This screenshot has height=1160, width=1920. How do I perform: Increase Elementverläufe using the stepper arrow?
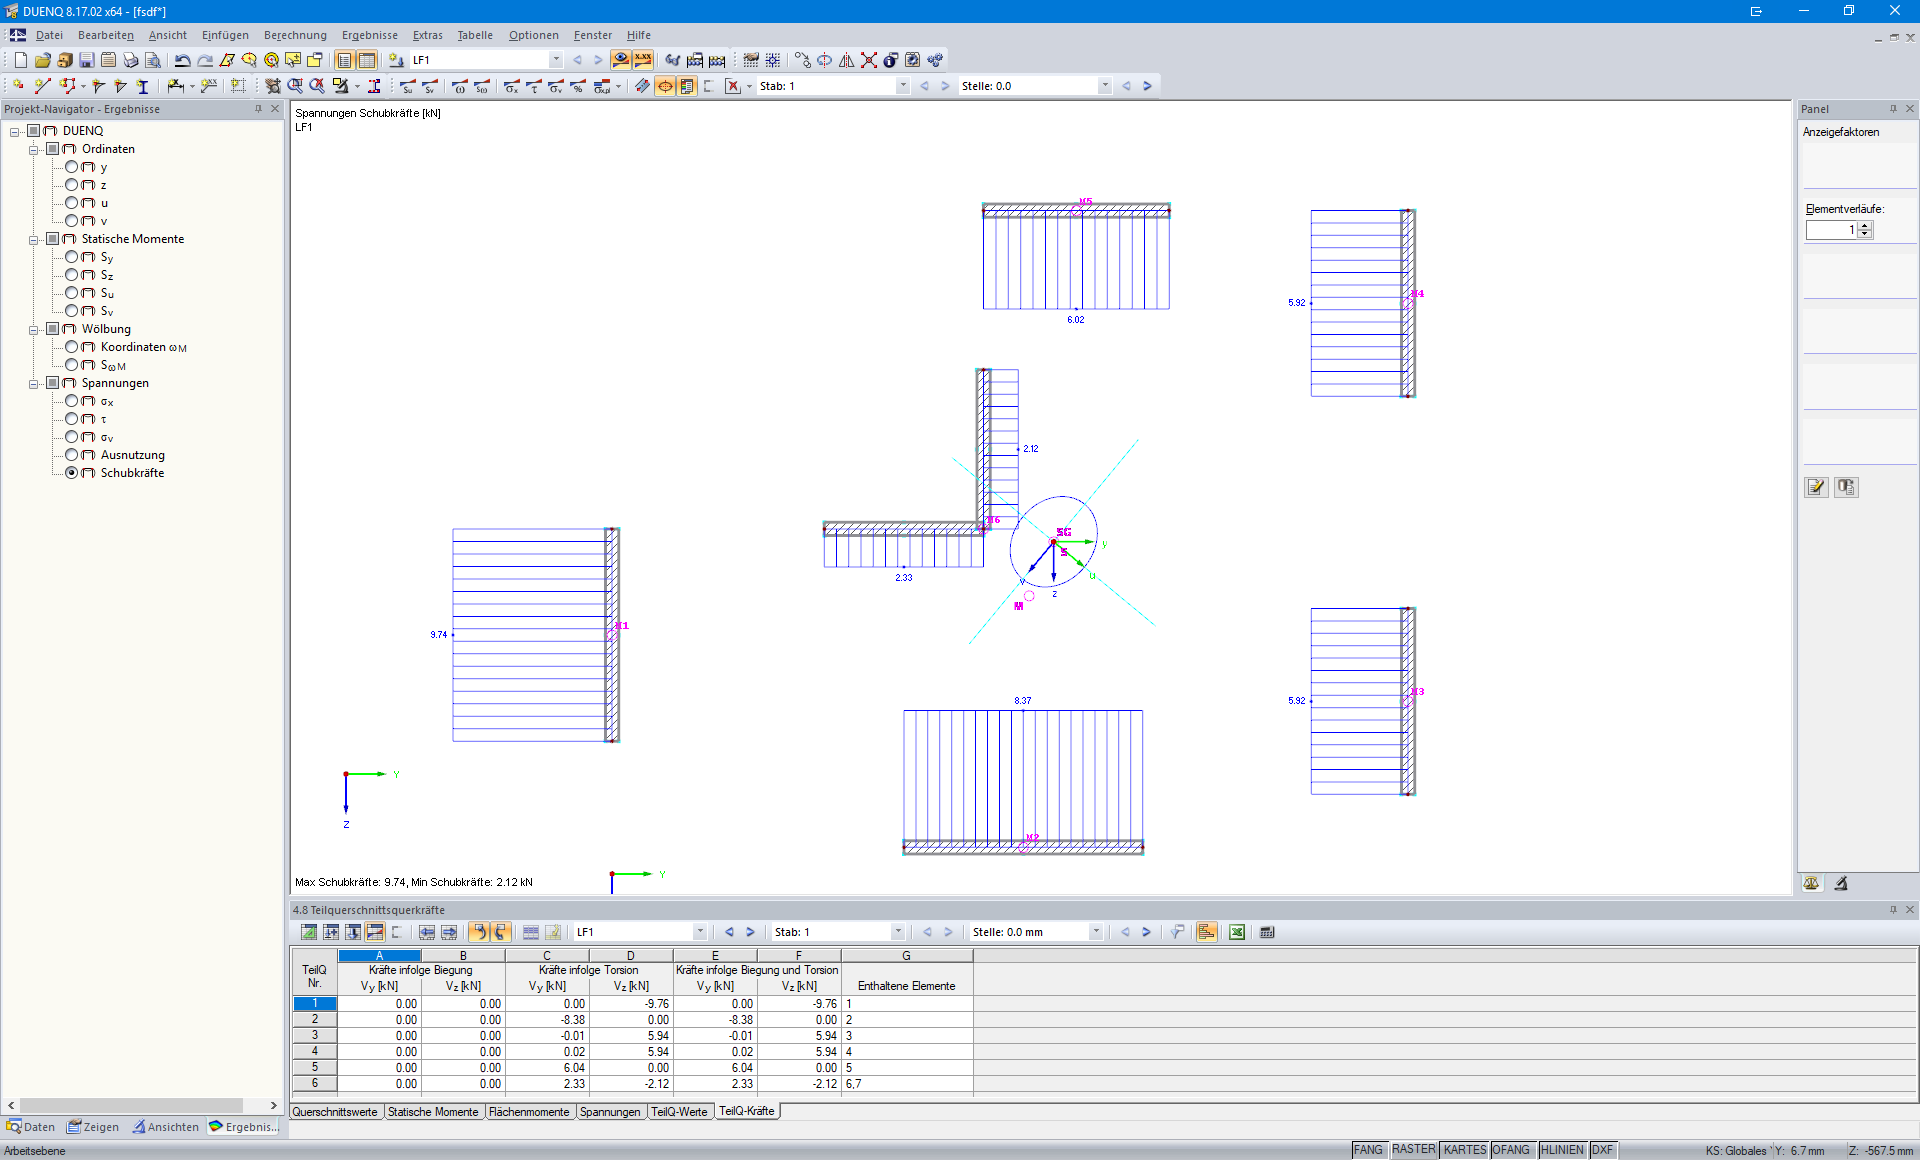point(1866,225)
